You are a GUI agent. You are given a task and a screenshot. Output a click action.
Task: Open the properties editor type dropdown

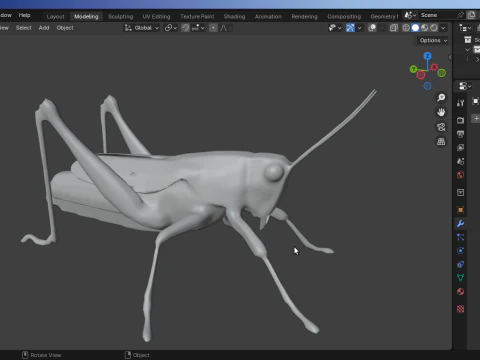click(x=465, y=86)
